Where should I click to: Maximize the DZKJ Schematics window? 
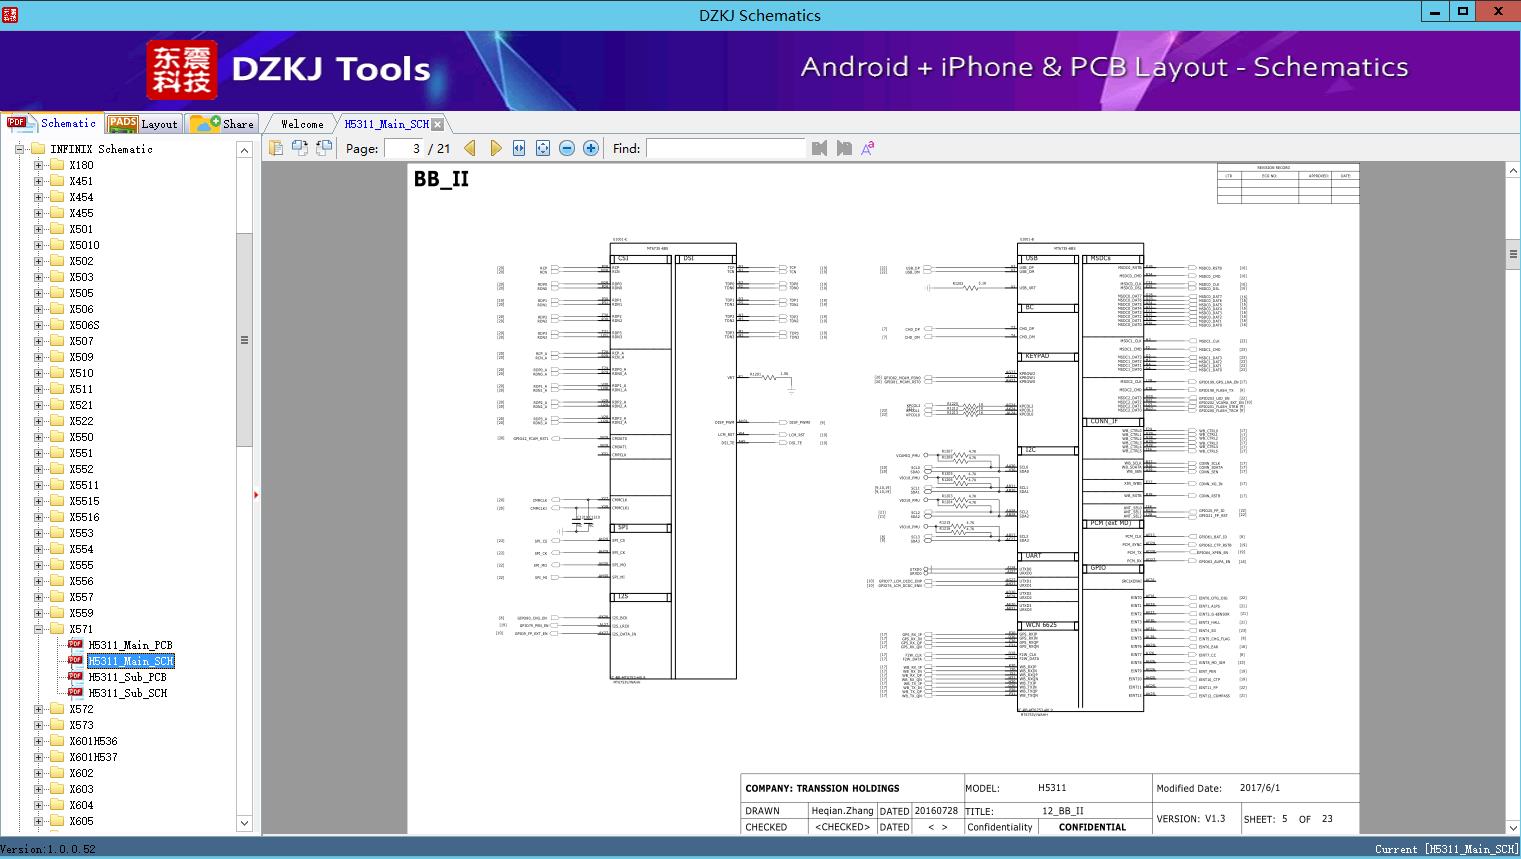[x=1463, y=12]
